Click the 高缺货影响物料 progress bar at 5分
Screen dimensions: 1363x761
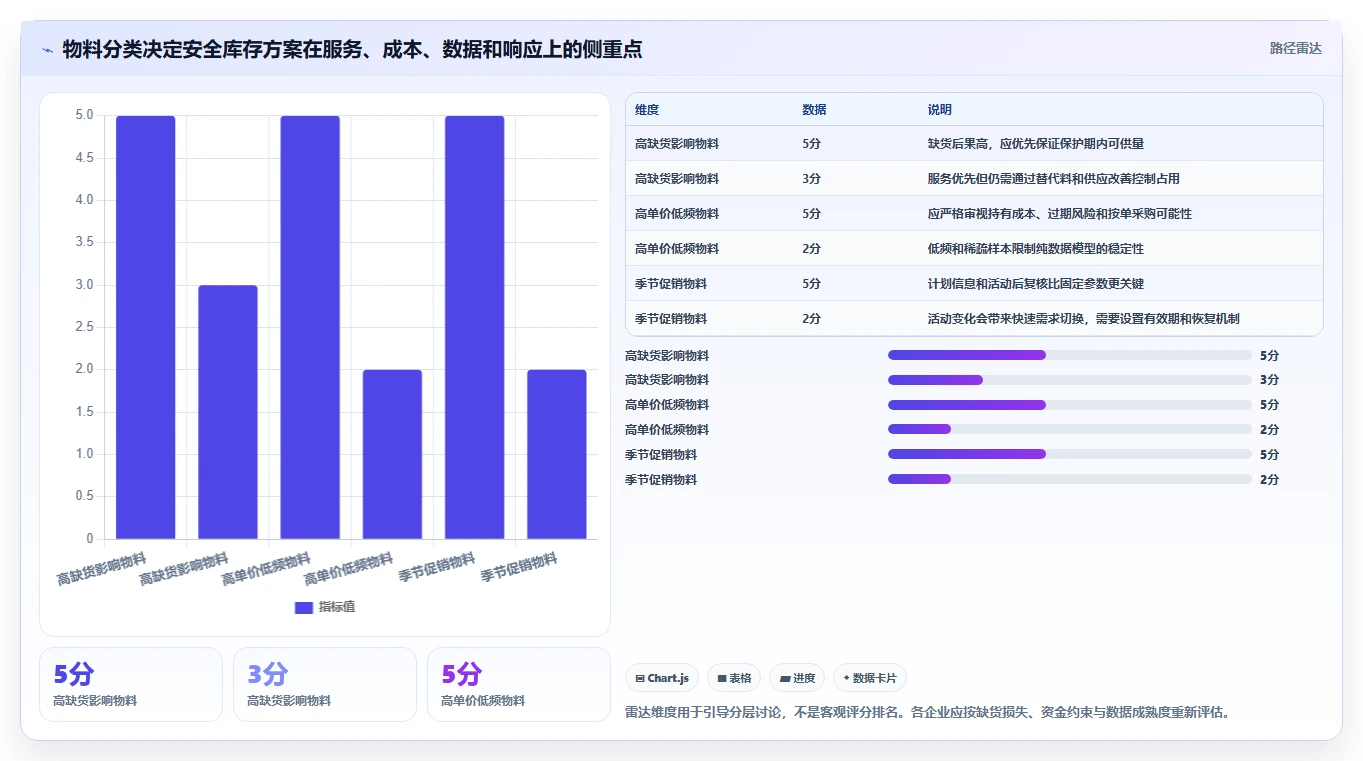pyautogui.click(x=1070, y=355)
